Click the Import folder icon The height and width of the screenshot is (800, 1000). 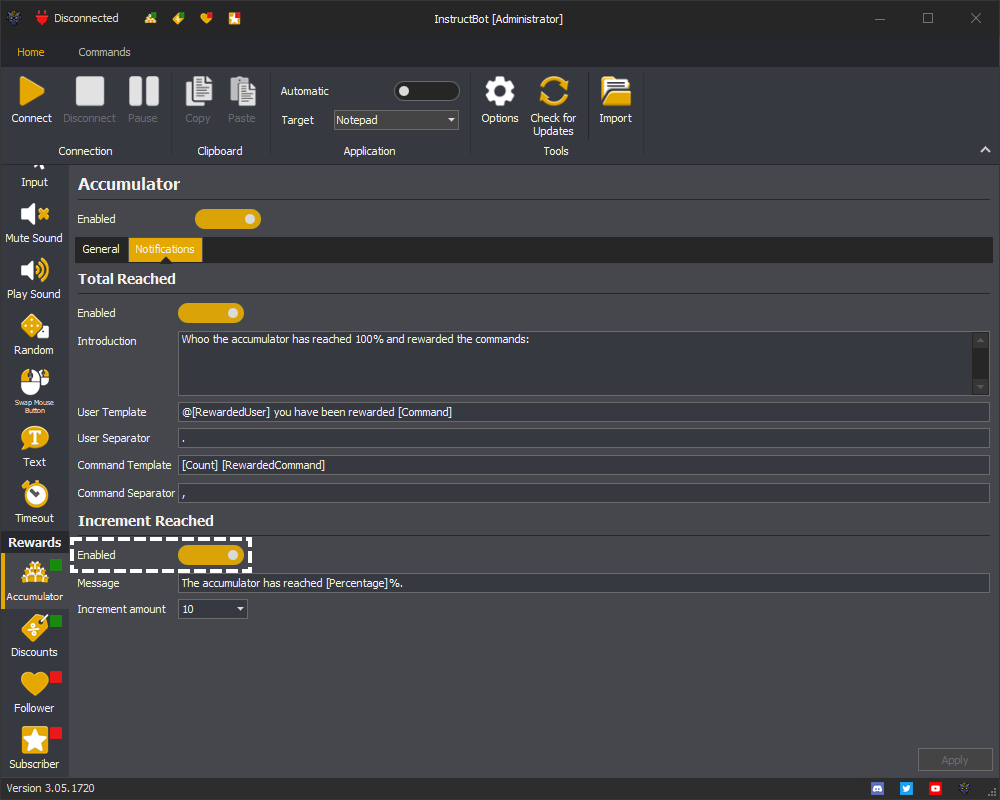tap(615, 91)
